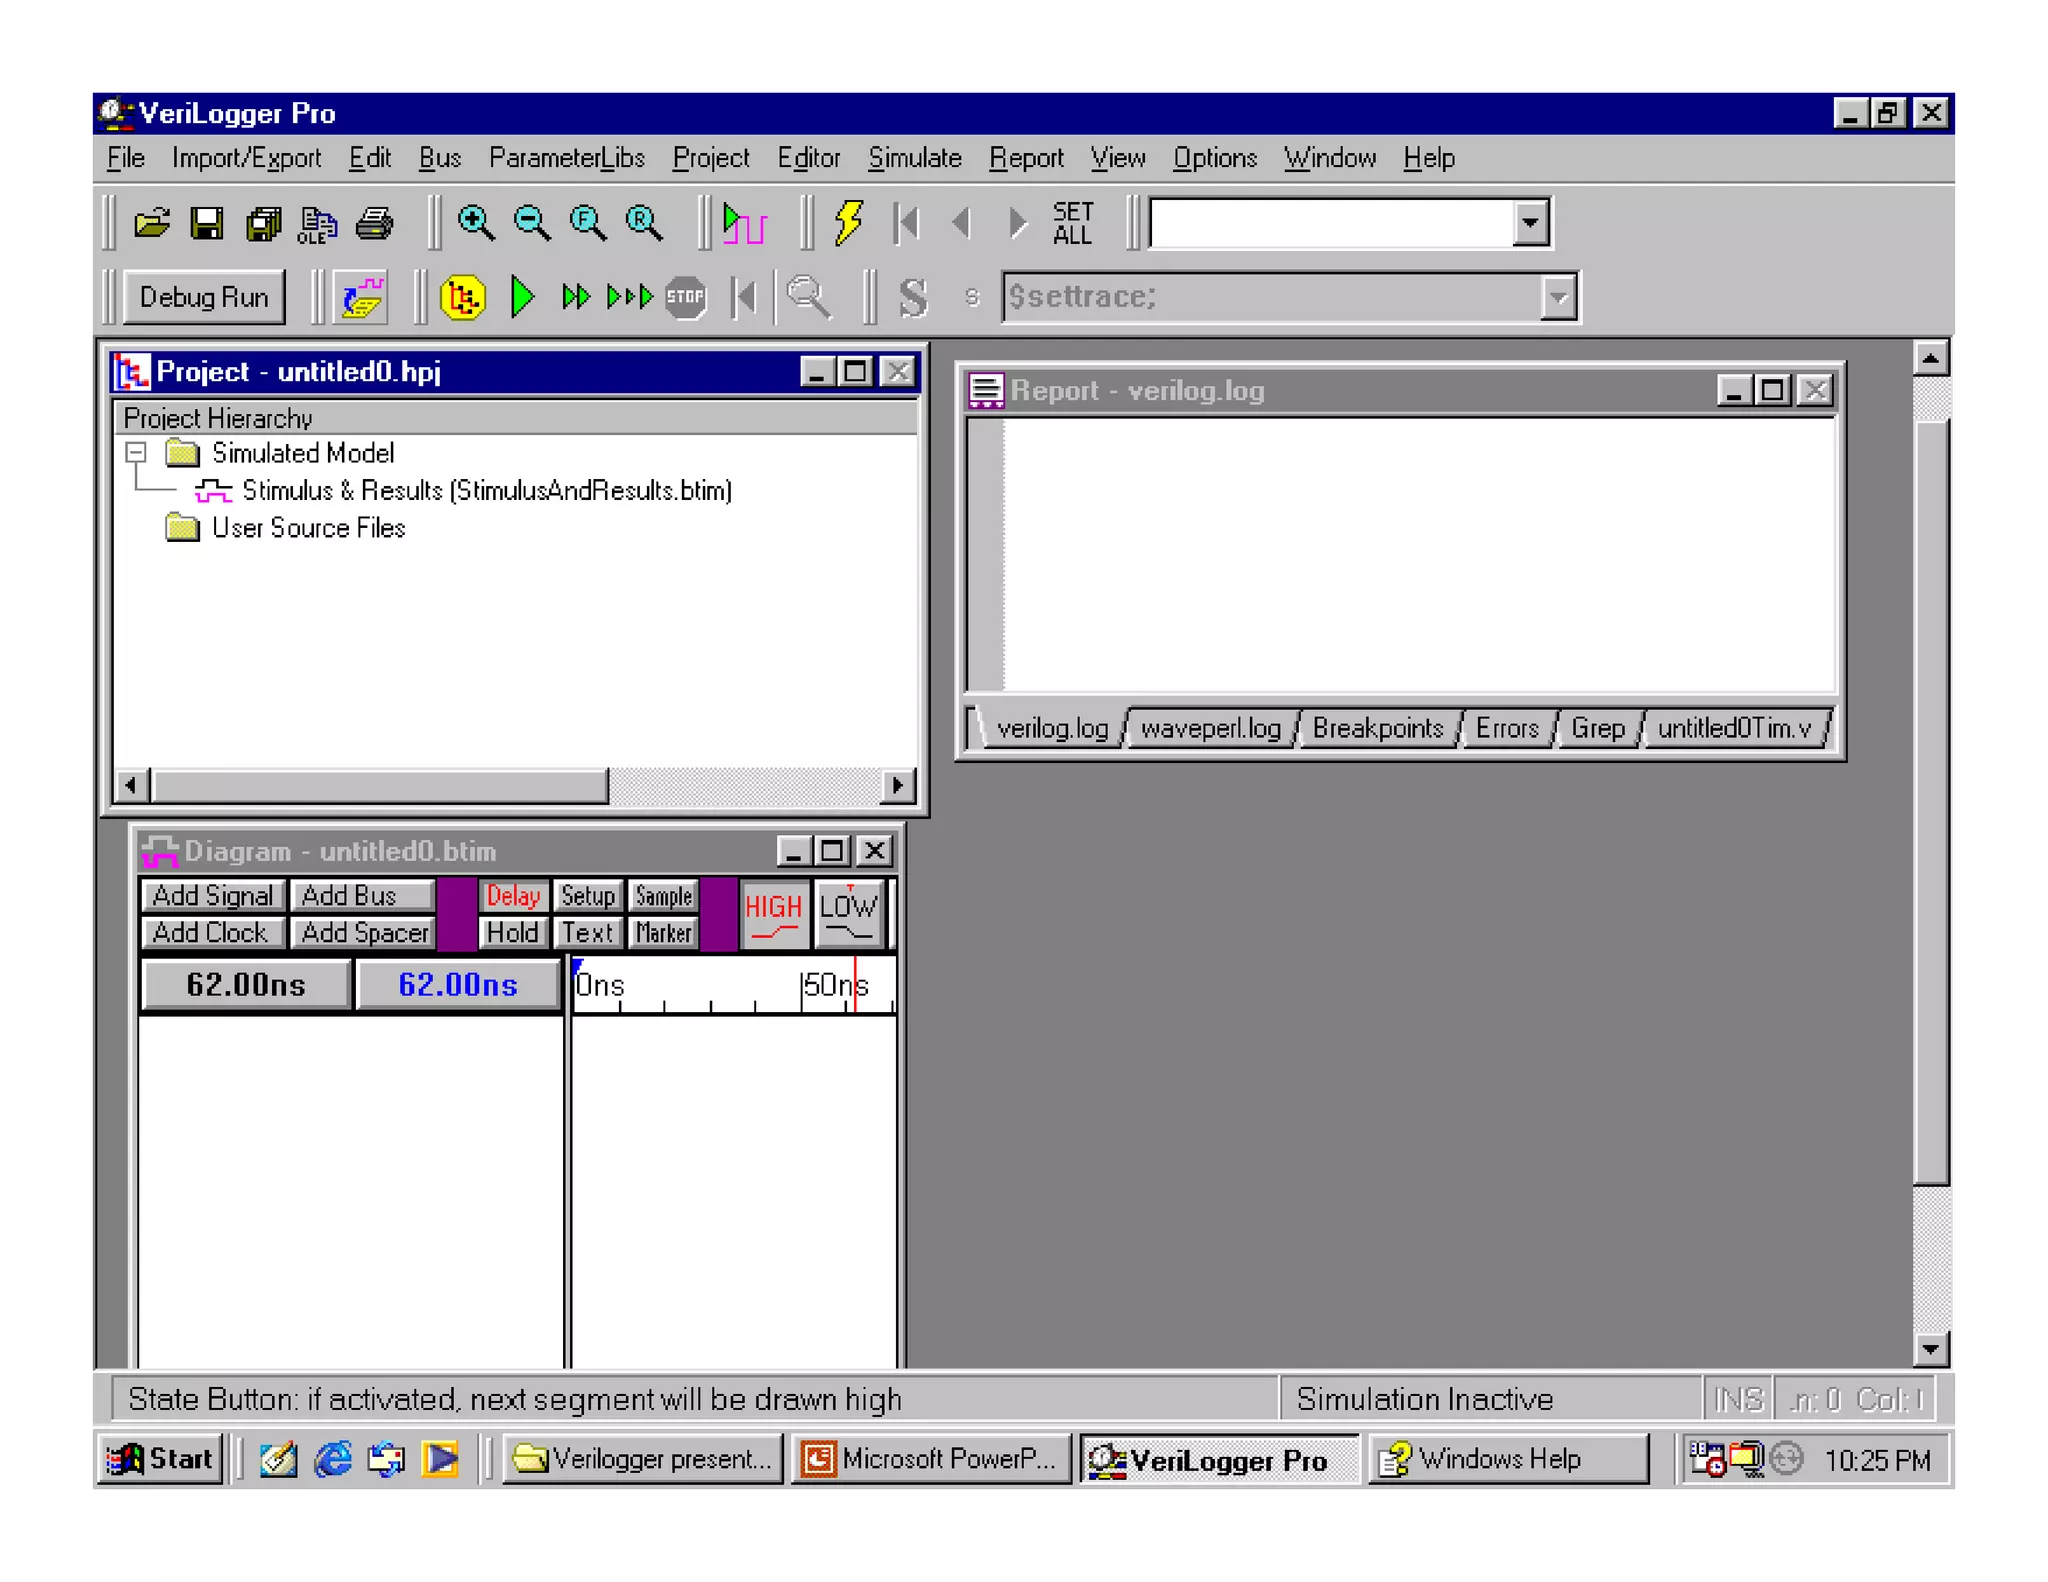Click the yellow lightning bolt icon
Viewport: 2048px width, 1582px height.
coord(848,222)
